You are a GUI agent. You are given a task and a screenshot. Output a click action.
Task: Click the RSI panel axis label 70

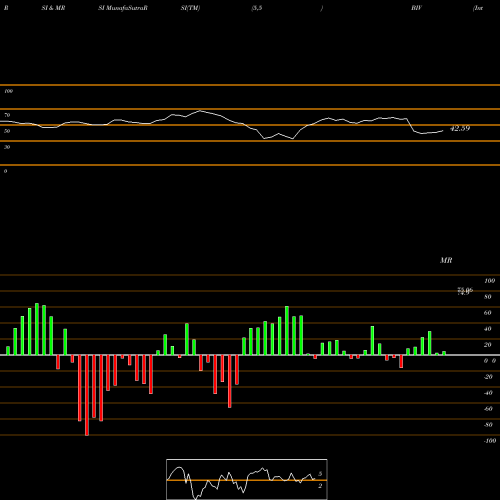7,115
